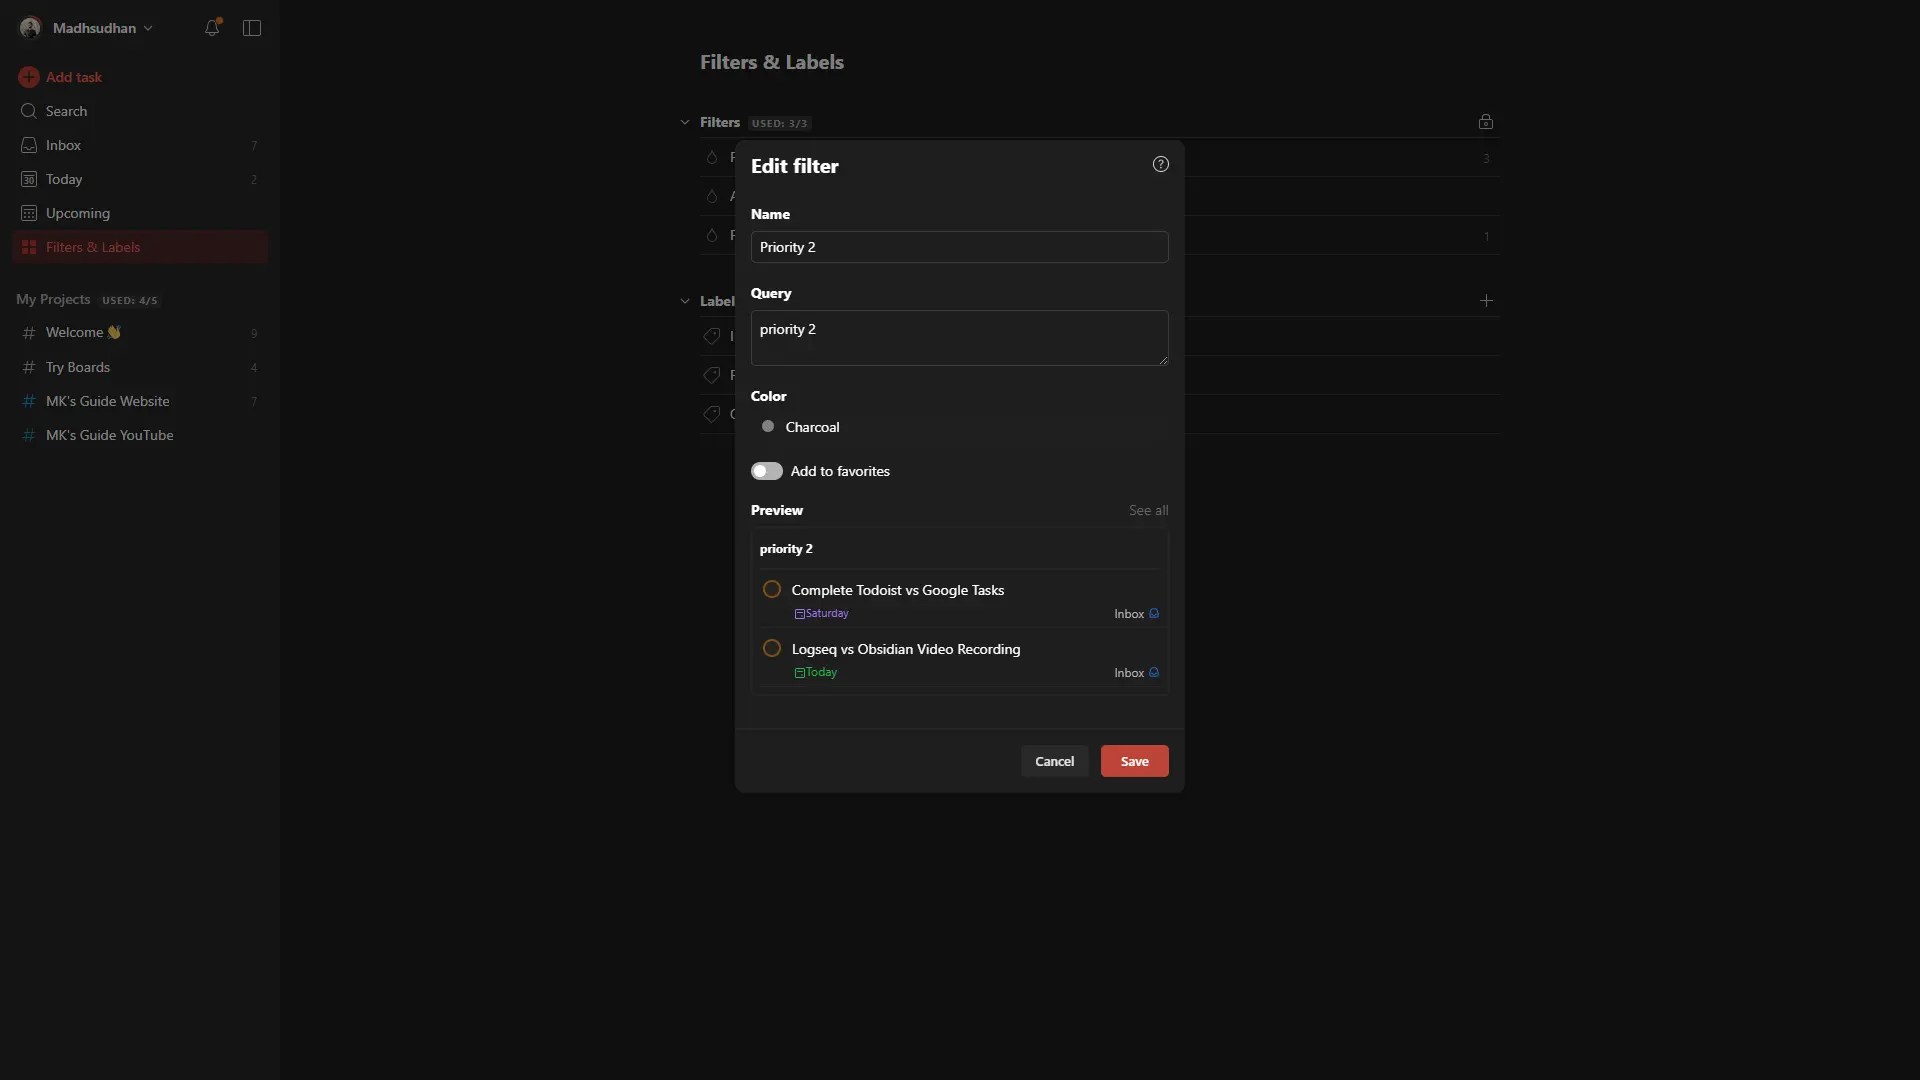Complete the 'Logseq vs Obsidian Video Recording' task
Image resolution: width=1920 pixels, height=1080 pixels.
(x=772, y=648)
